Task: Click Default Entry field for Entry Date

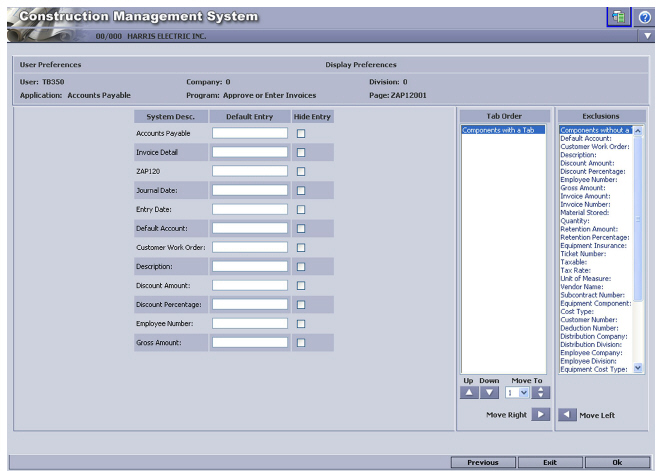Action: pyautogui.click(x=250, y=209)
